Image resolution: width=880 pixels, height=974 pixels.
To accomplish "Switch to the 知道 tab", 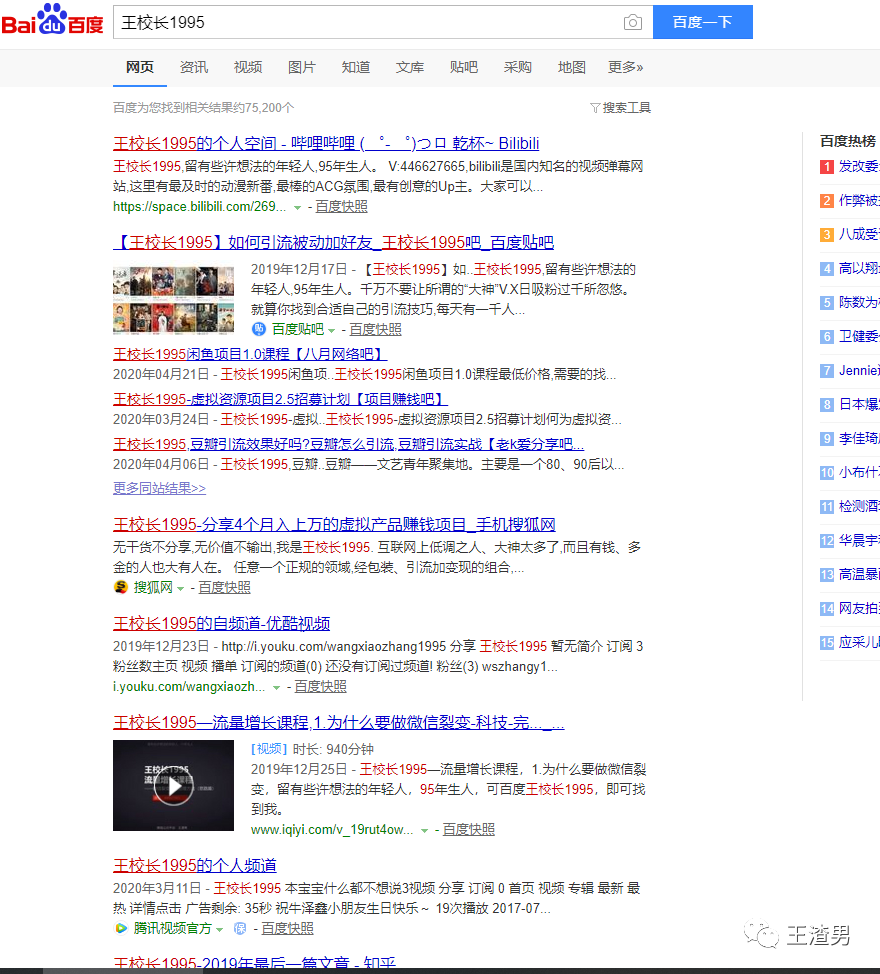I will 356,67.
